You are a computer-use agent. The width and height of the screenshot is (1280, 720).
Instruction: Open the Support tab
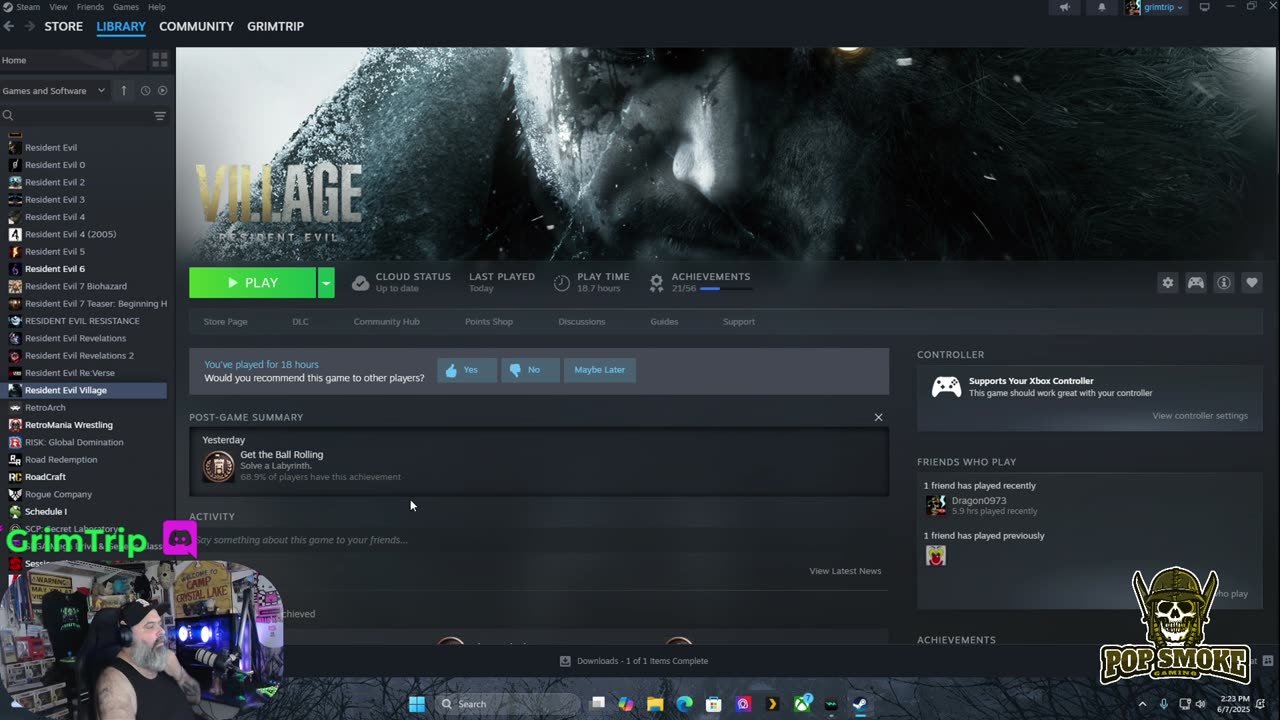[739, 322]
